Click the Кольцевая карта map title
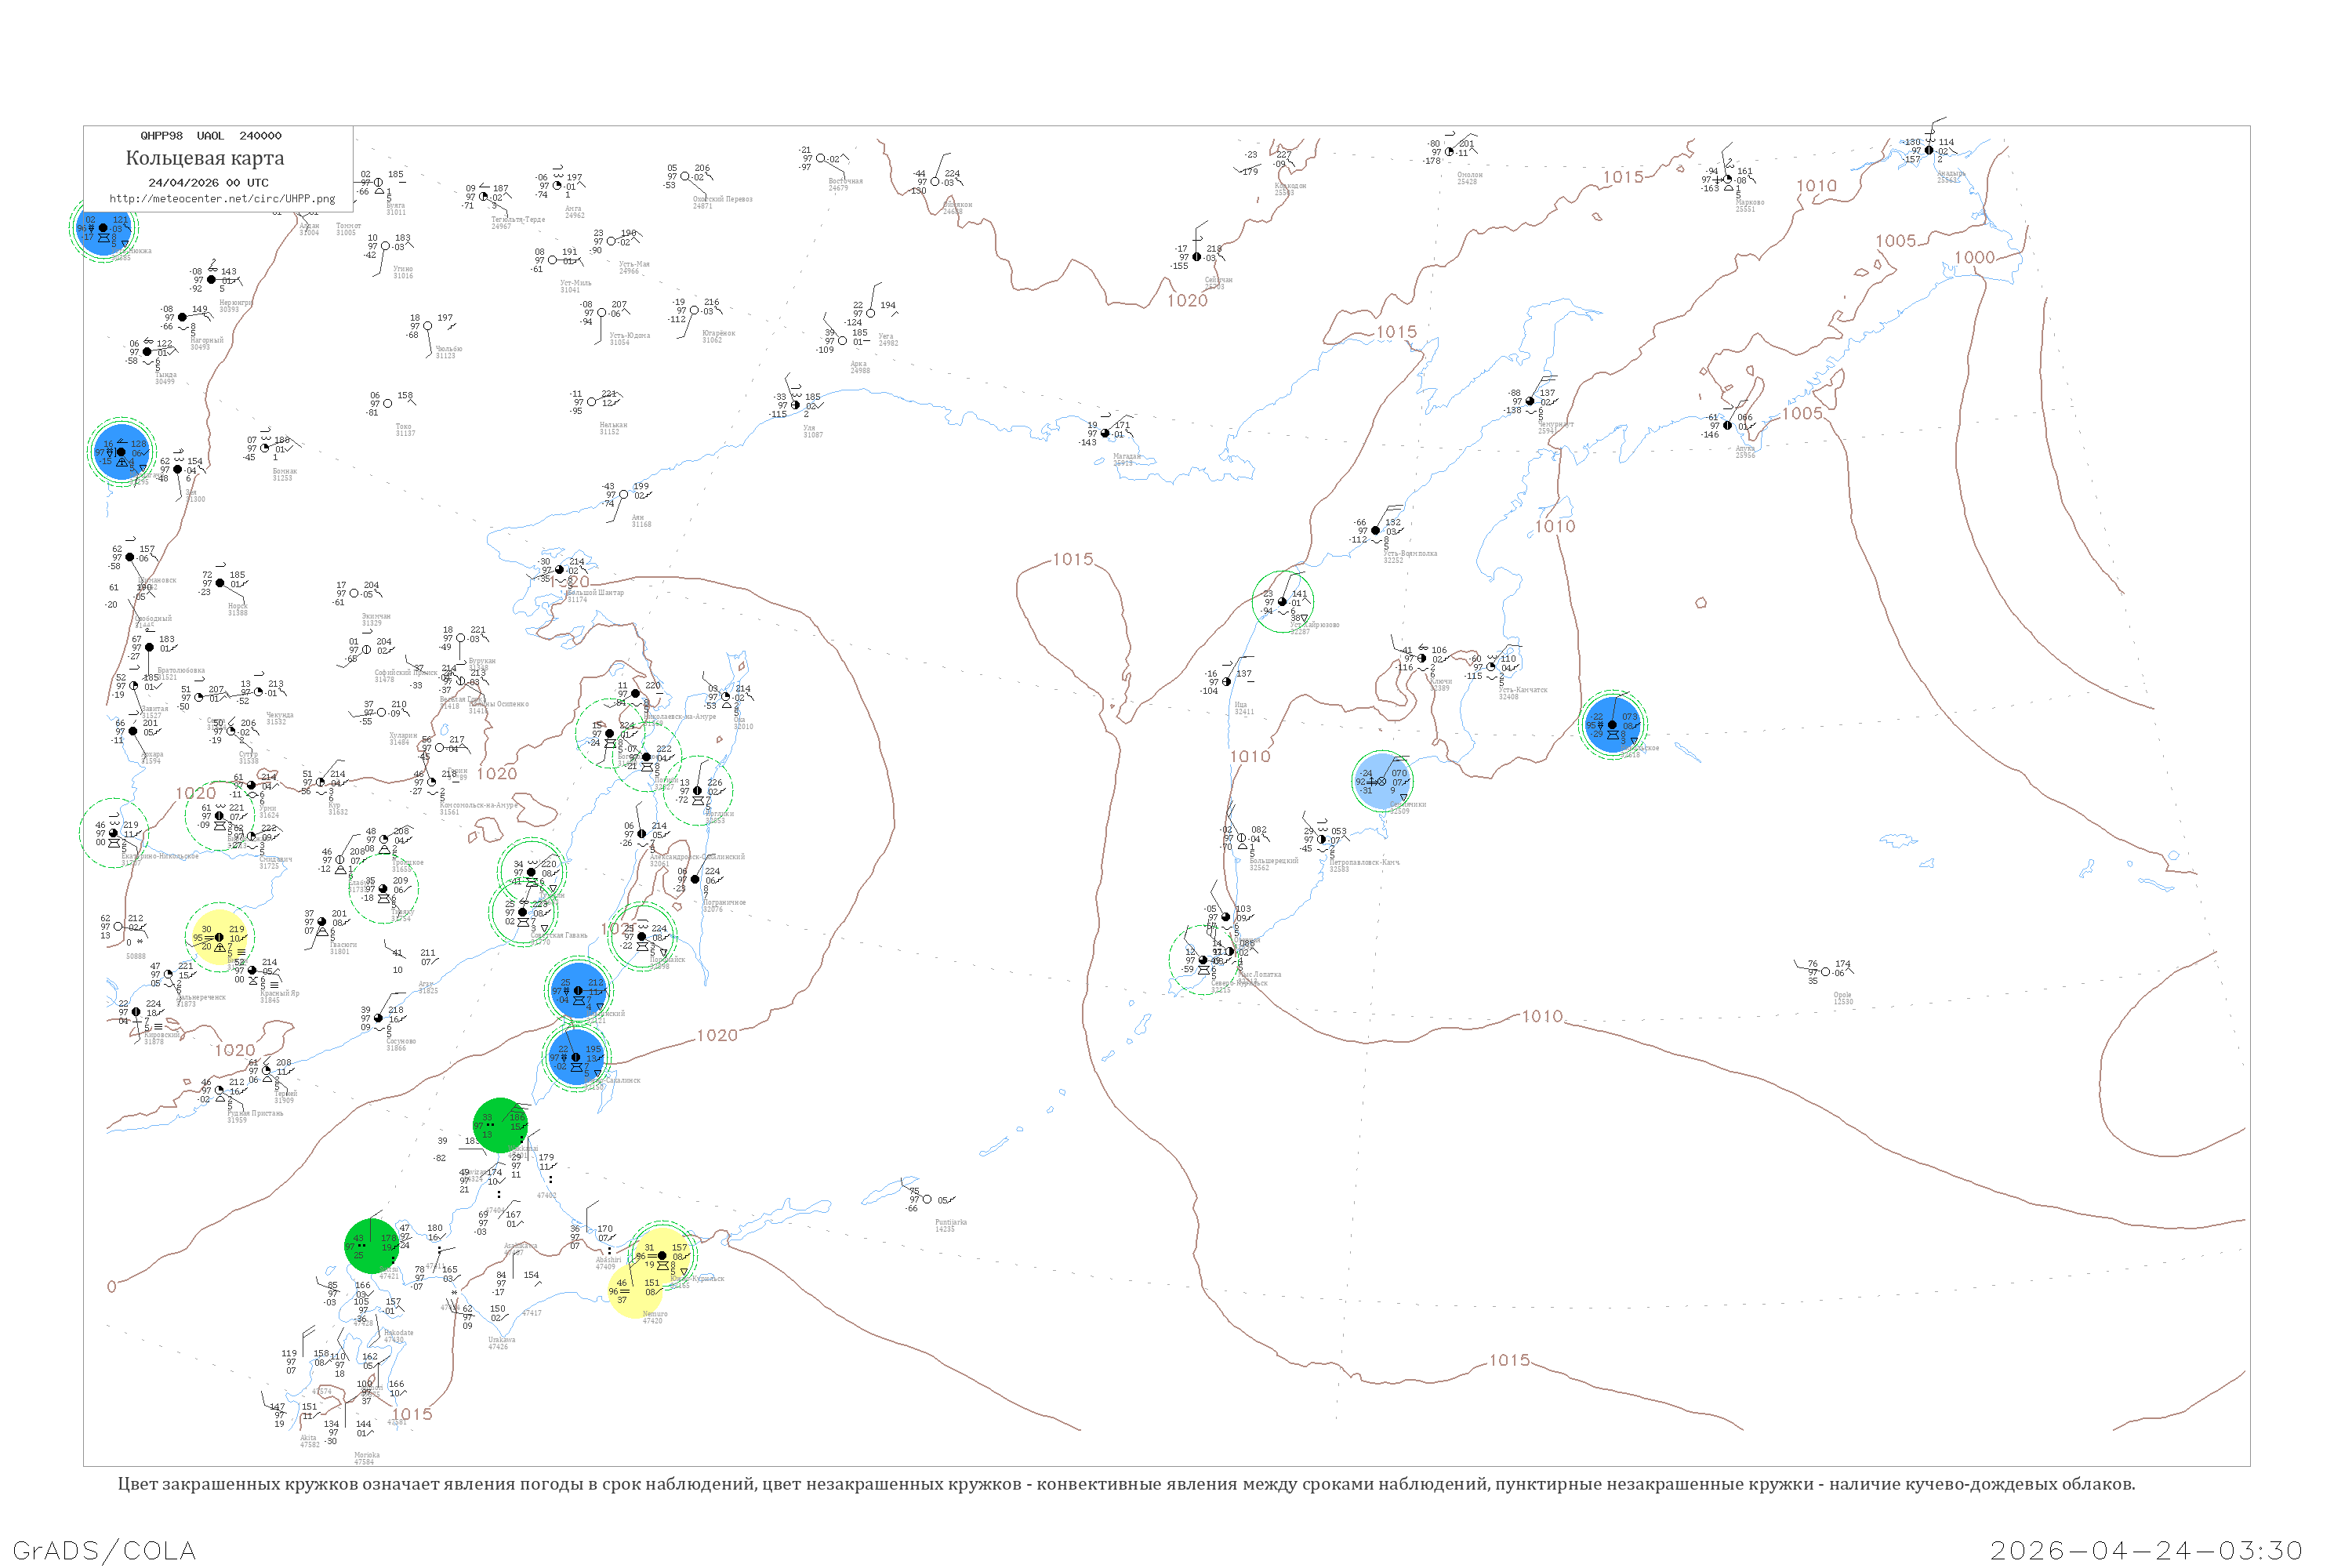Image resolution: width=2352 pixels, height=1568 pixels. (205, 158)
